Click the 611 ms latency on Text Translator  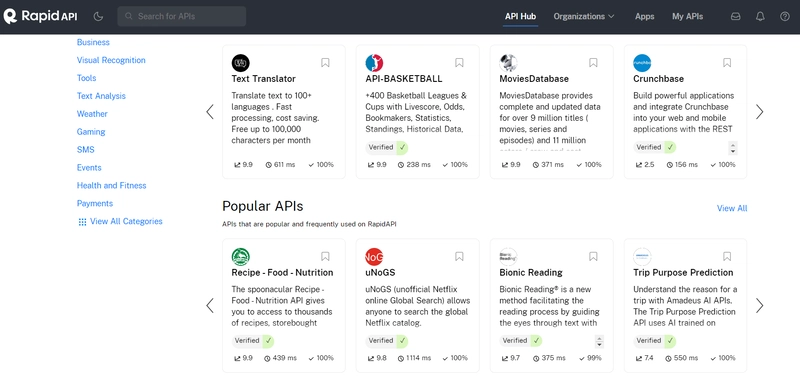pos(281,165)
